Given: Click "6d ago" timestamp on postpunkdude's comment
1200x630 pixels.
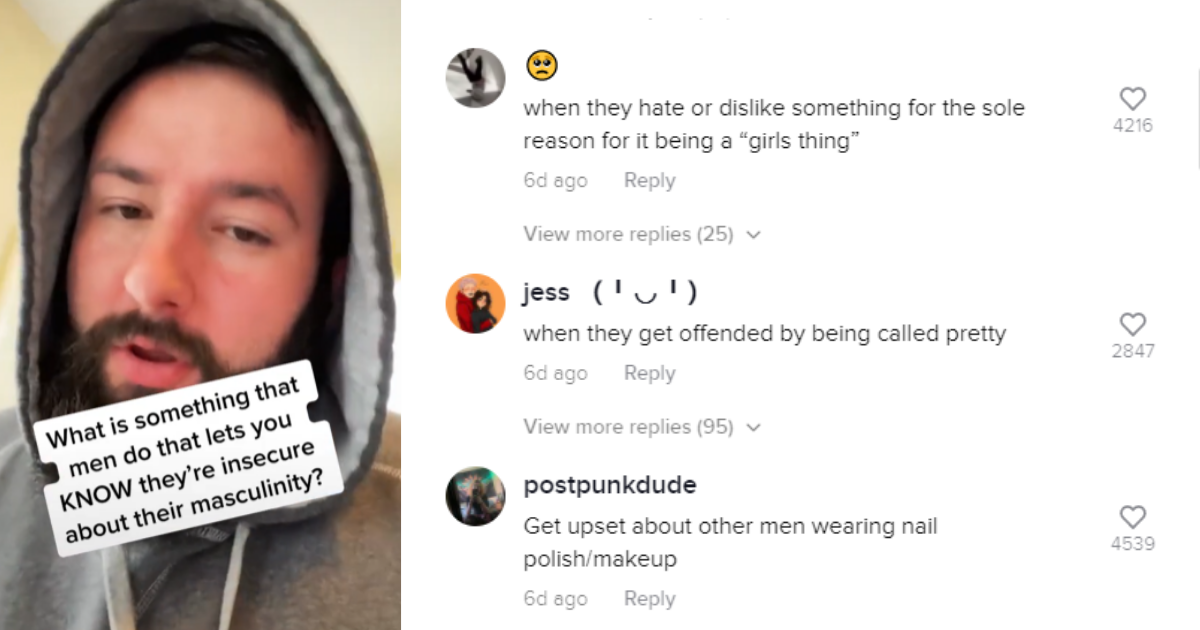Looking at the screenshot, I should [555, 599].
